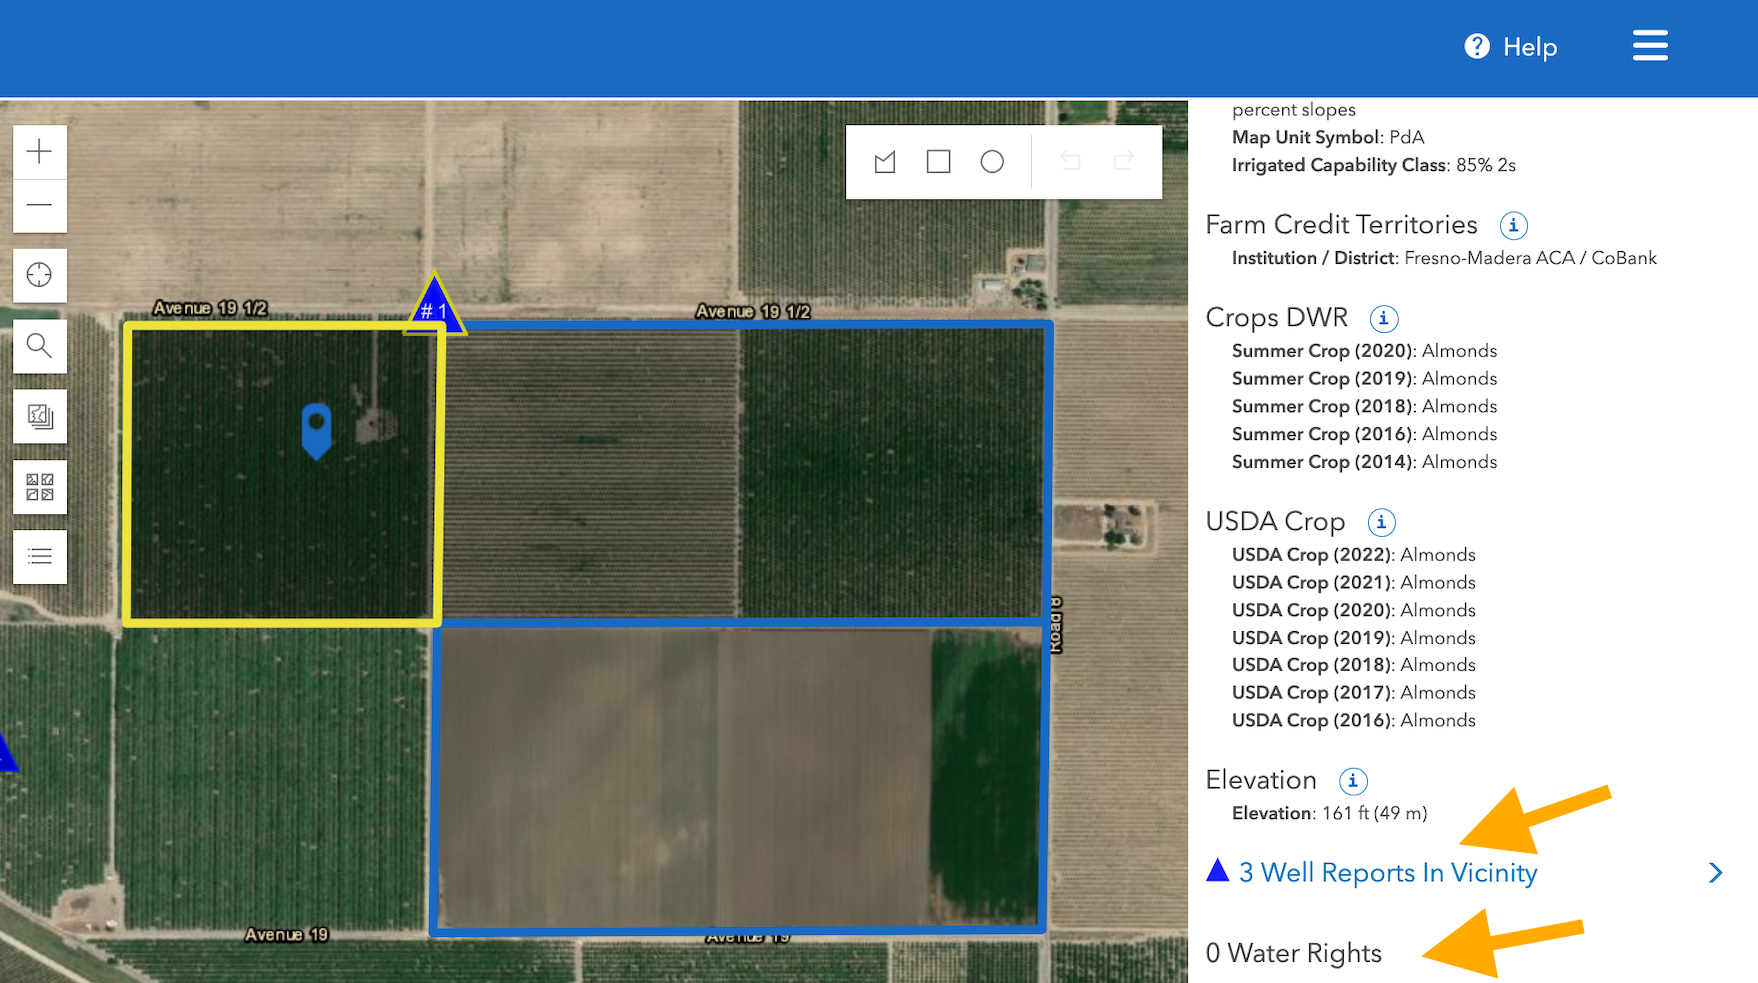Click the blue location pin on map

316,428
